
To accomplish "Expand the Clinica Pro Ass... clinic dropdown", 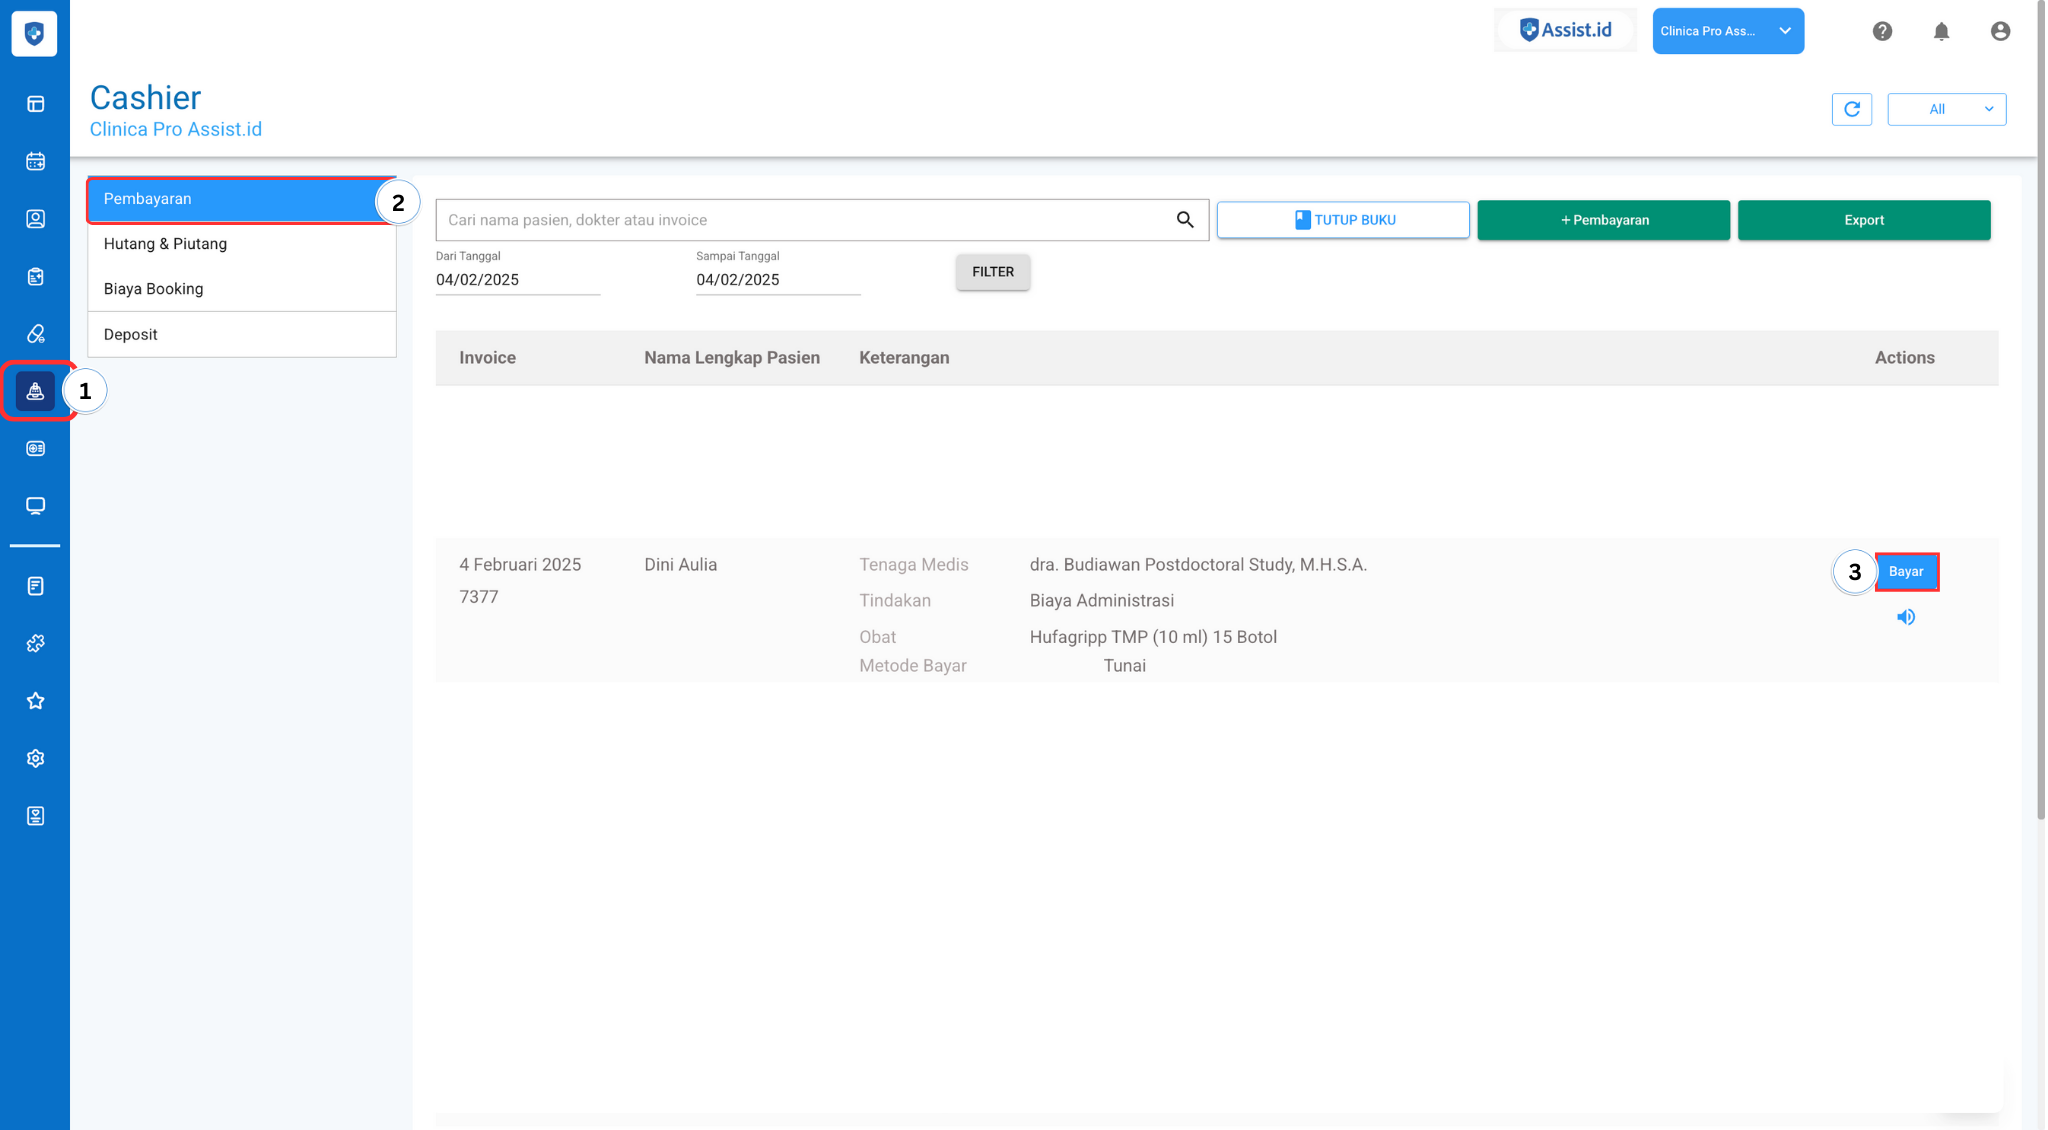I will pyautogui.click(x=1727, y=31).
